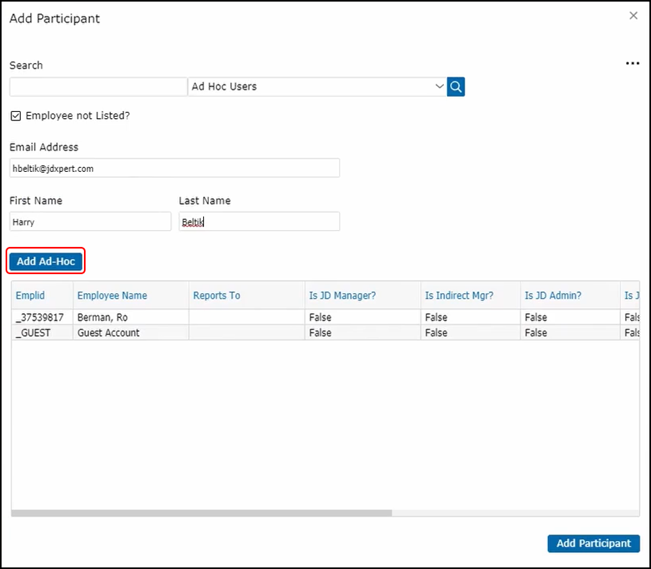Open the three-dots more options menu
Viewport: 651px width, 569px height.
click(x=632, y=64)
